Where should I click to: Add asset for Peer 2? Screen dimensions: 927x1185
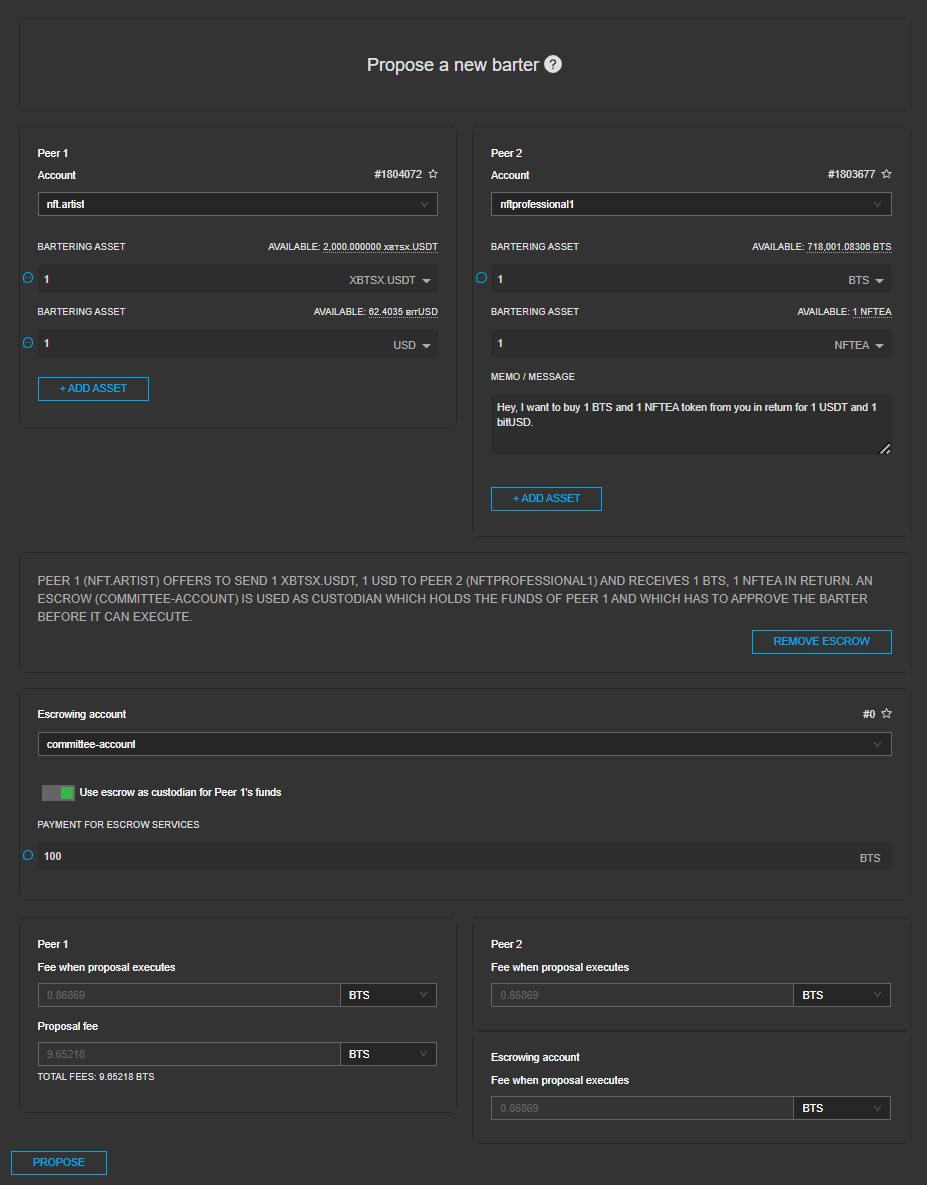pos(546,499)
